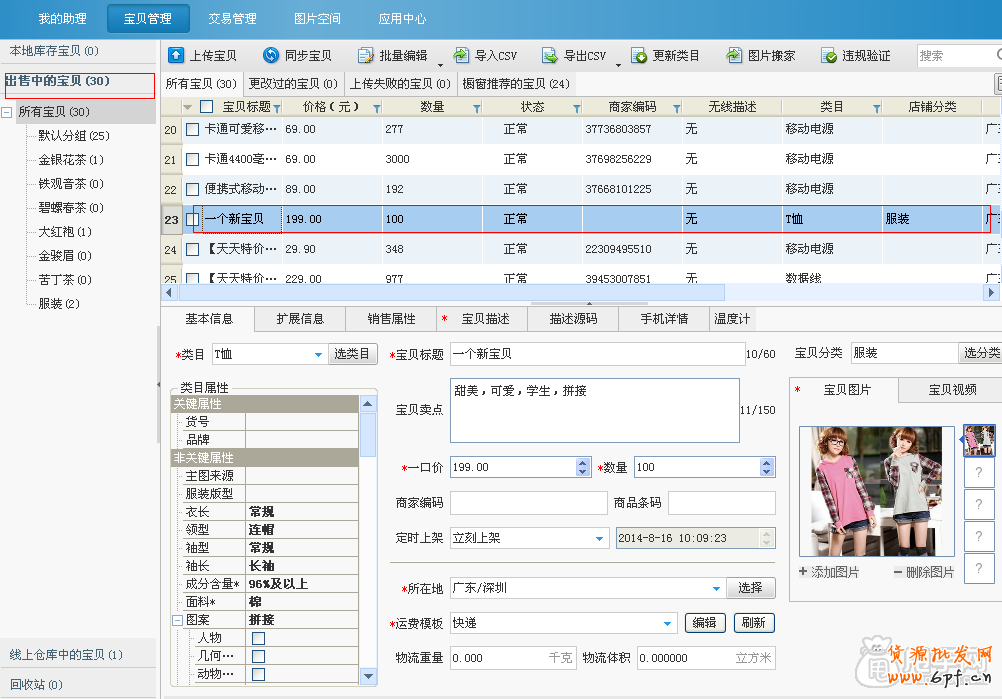Collapse the 所有宝贝 tree node
Image resolution: width=1002 pixels, height=699 pixels.
[x=8, y=113]
